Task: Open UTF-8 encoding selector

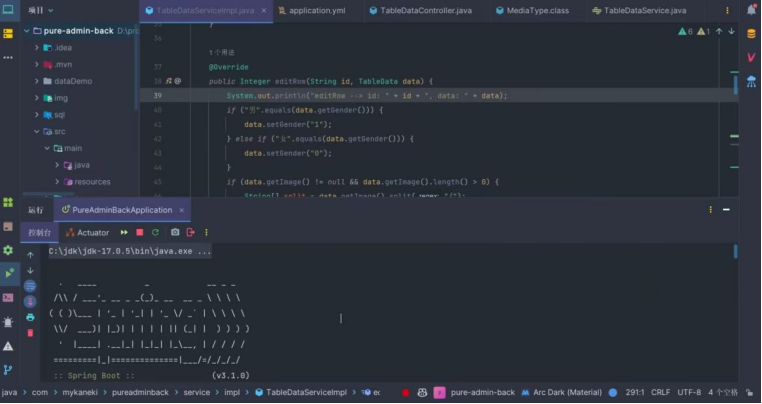Action: click(x=689, y=392)
